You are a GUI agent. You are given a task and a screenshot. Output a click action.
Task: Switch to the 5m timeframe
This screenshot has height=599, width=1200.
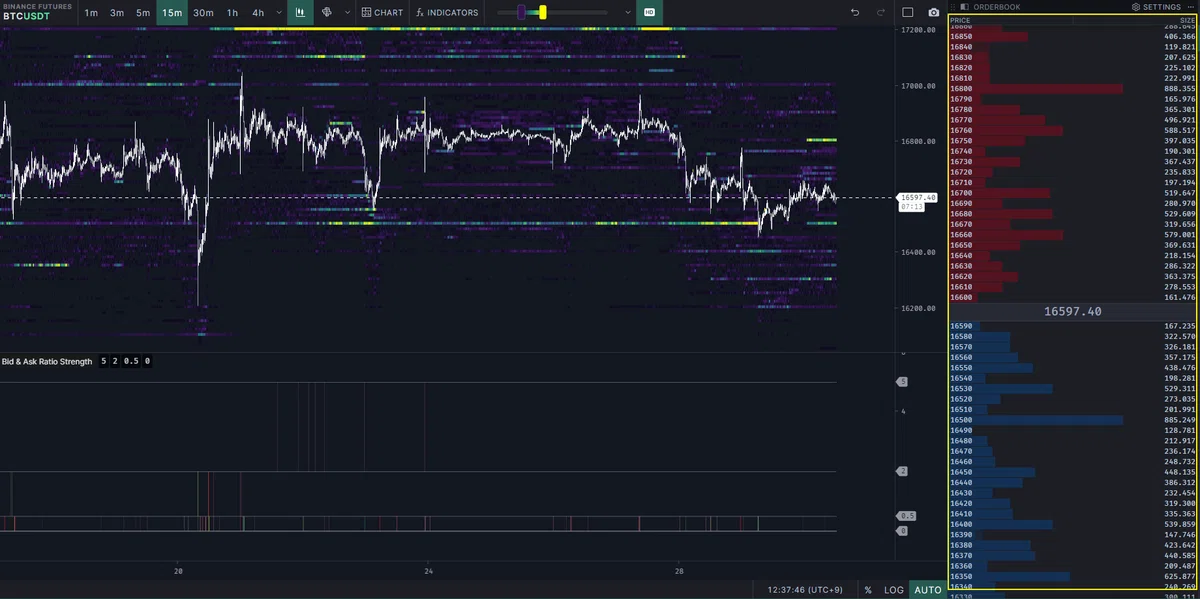(x=143, y=12)
